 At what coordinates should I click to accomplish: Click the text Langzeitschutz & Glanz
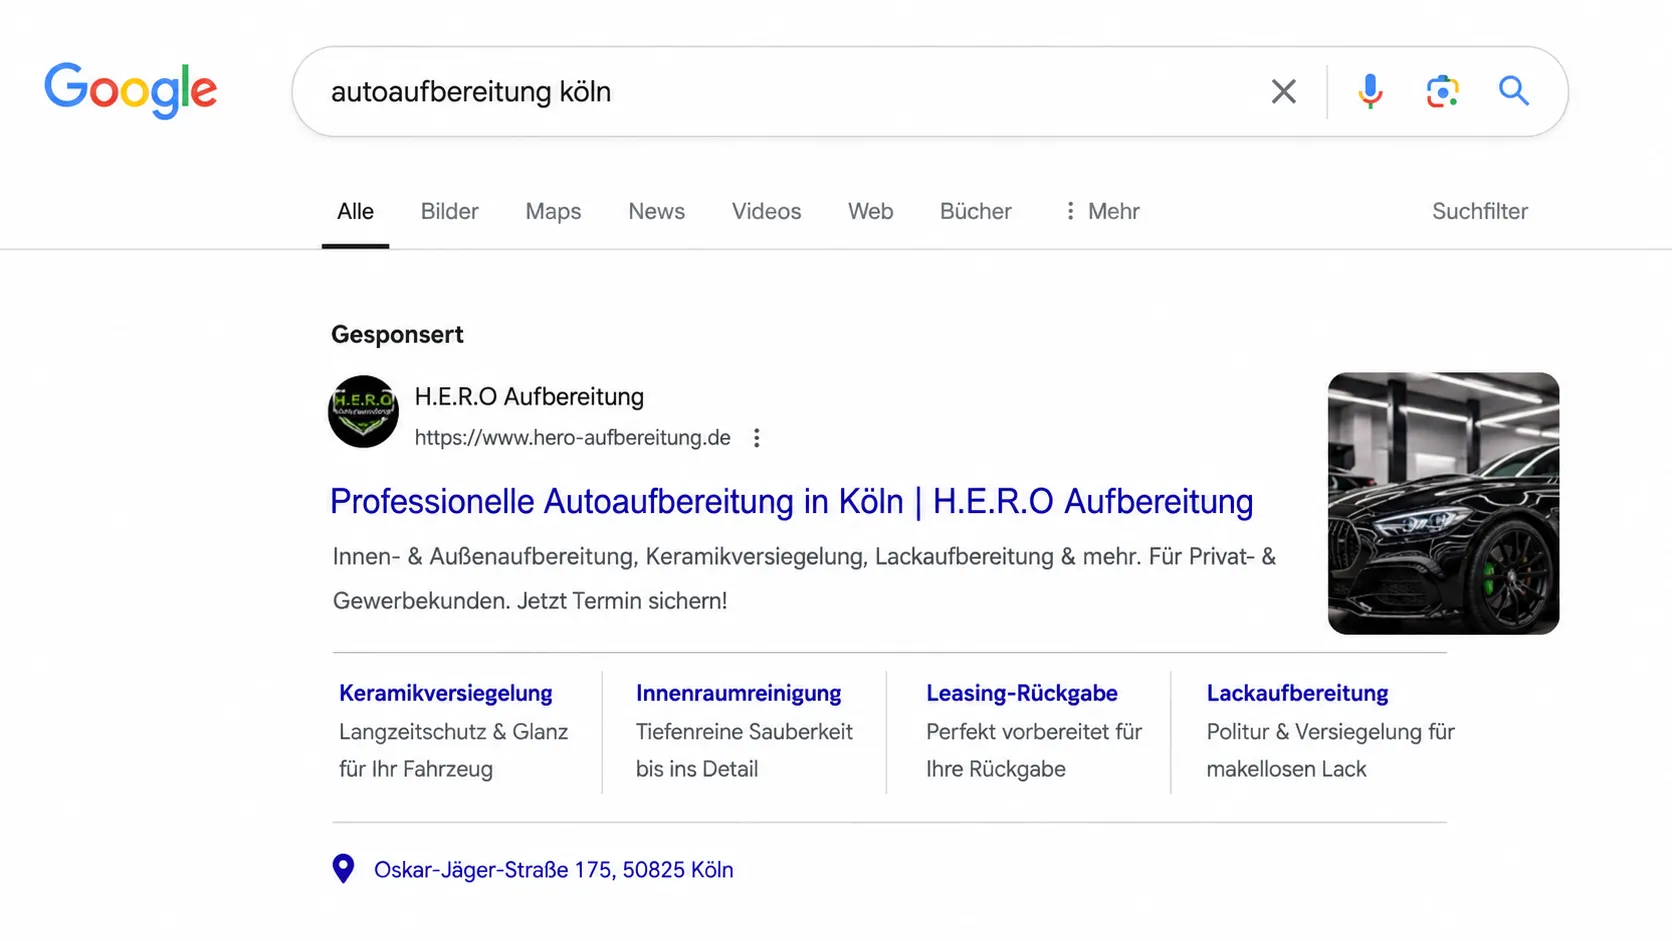click(453, 732)
